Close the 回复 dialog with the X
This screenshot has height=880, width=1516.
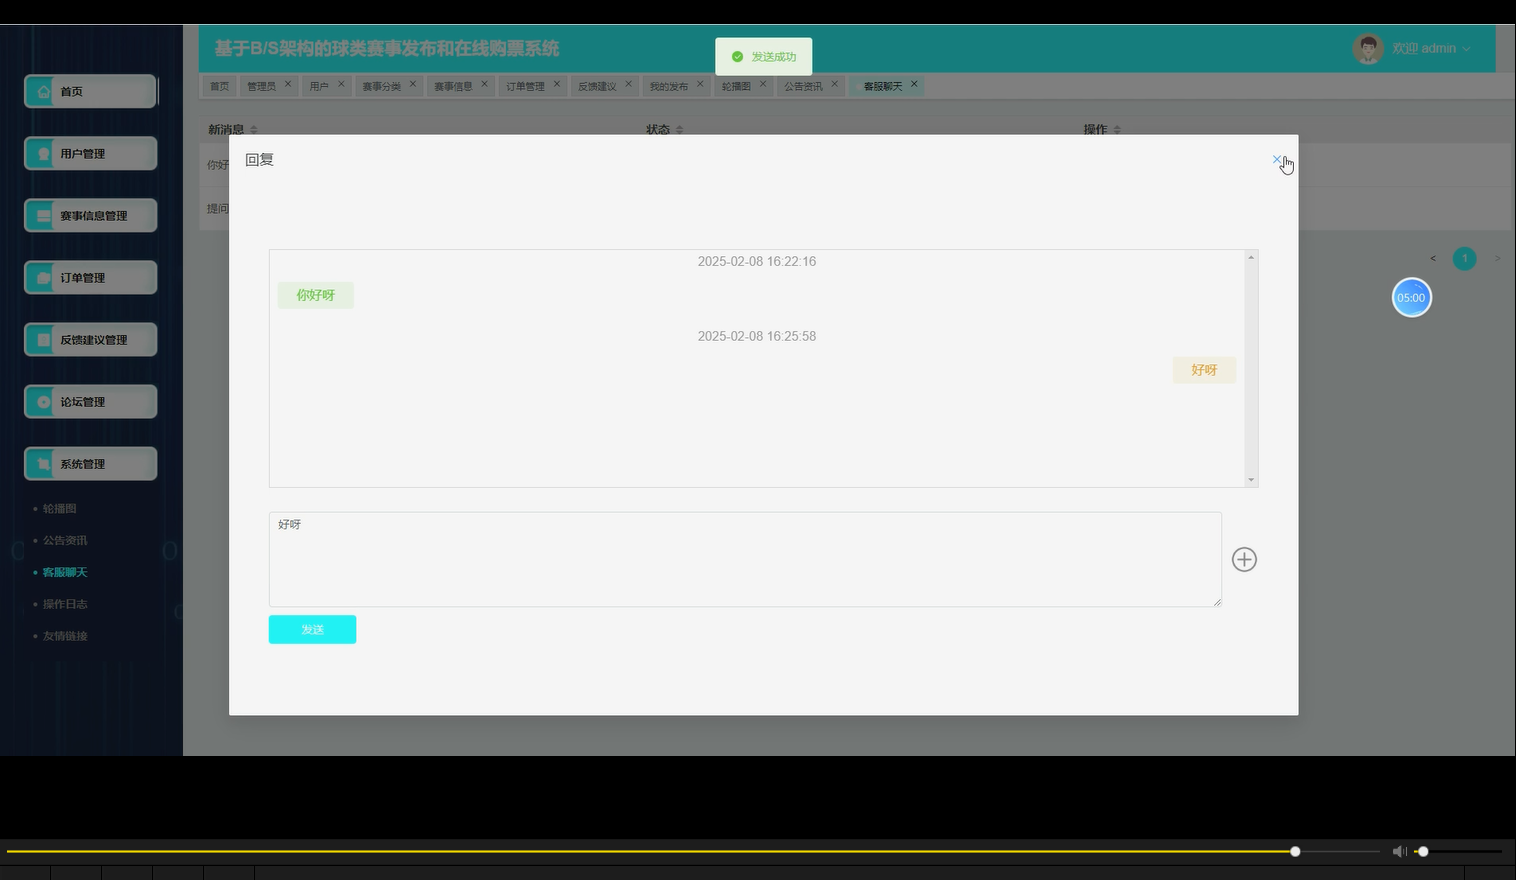(1276, 159)
